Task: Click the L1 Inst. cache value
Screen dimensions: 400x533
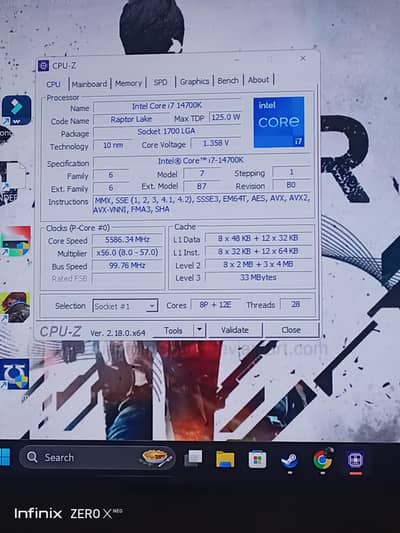Action: click(258, 251)
